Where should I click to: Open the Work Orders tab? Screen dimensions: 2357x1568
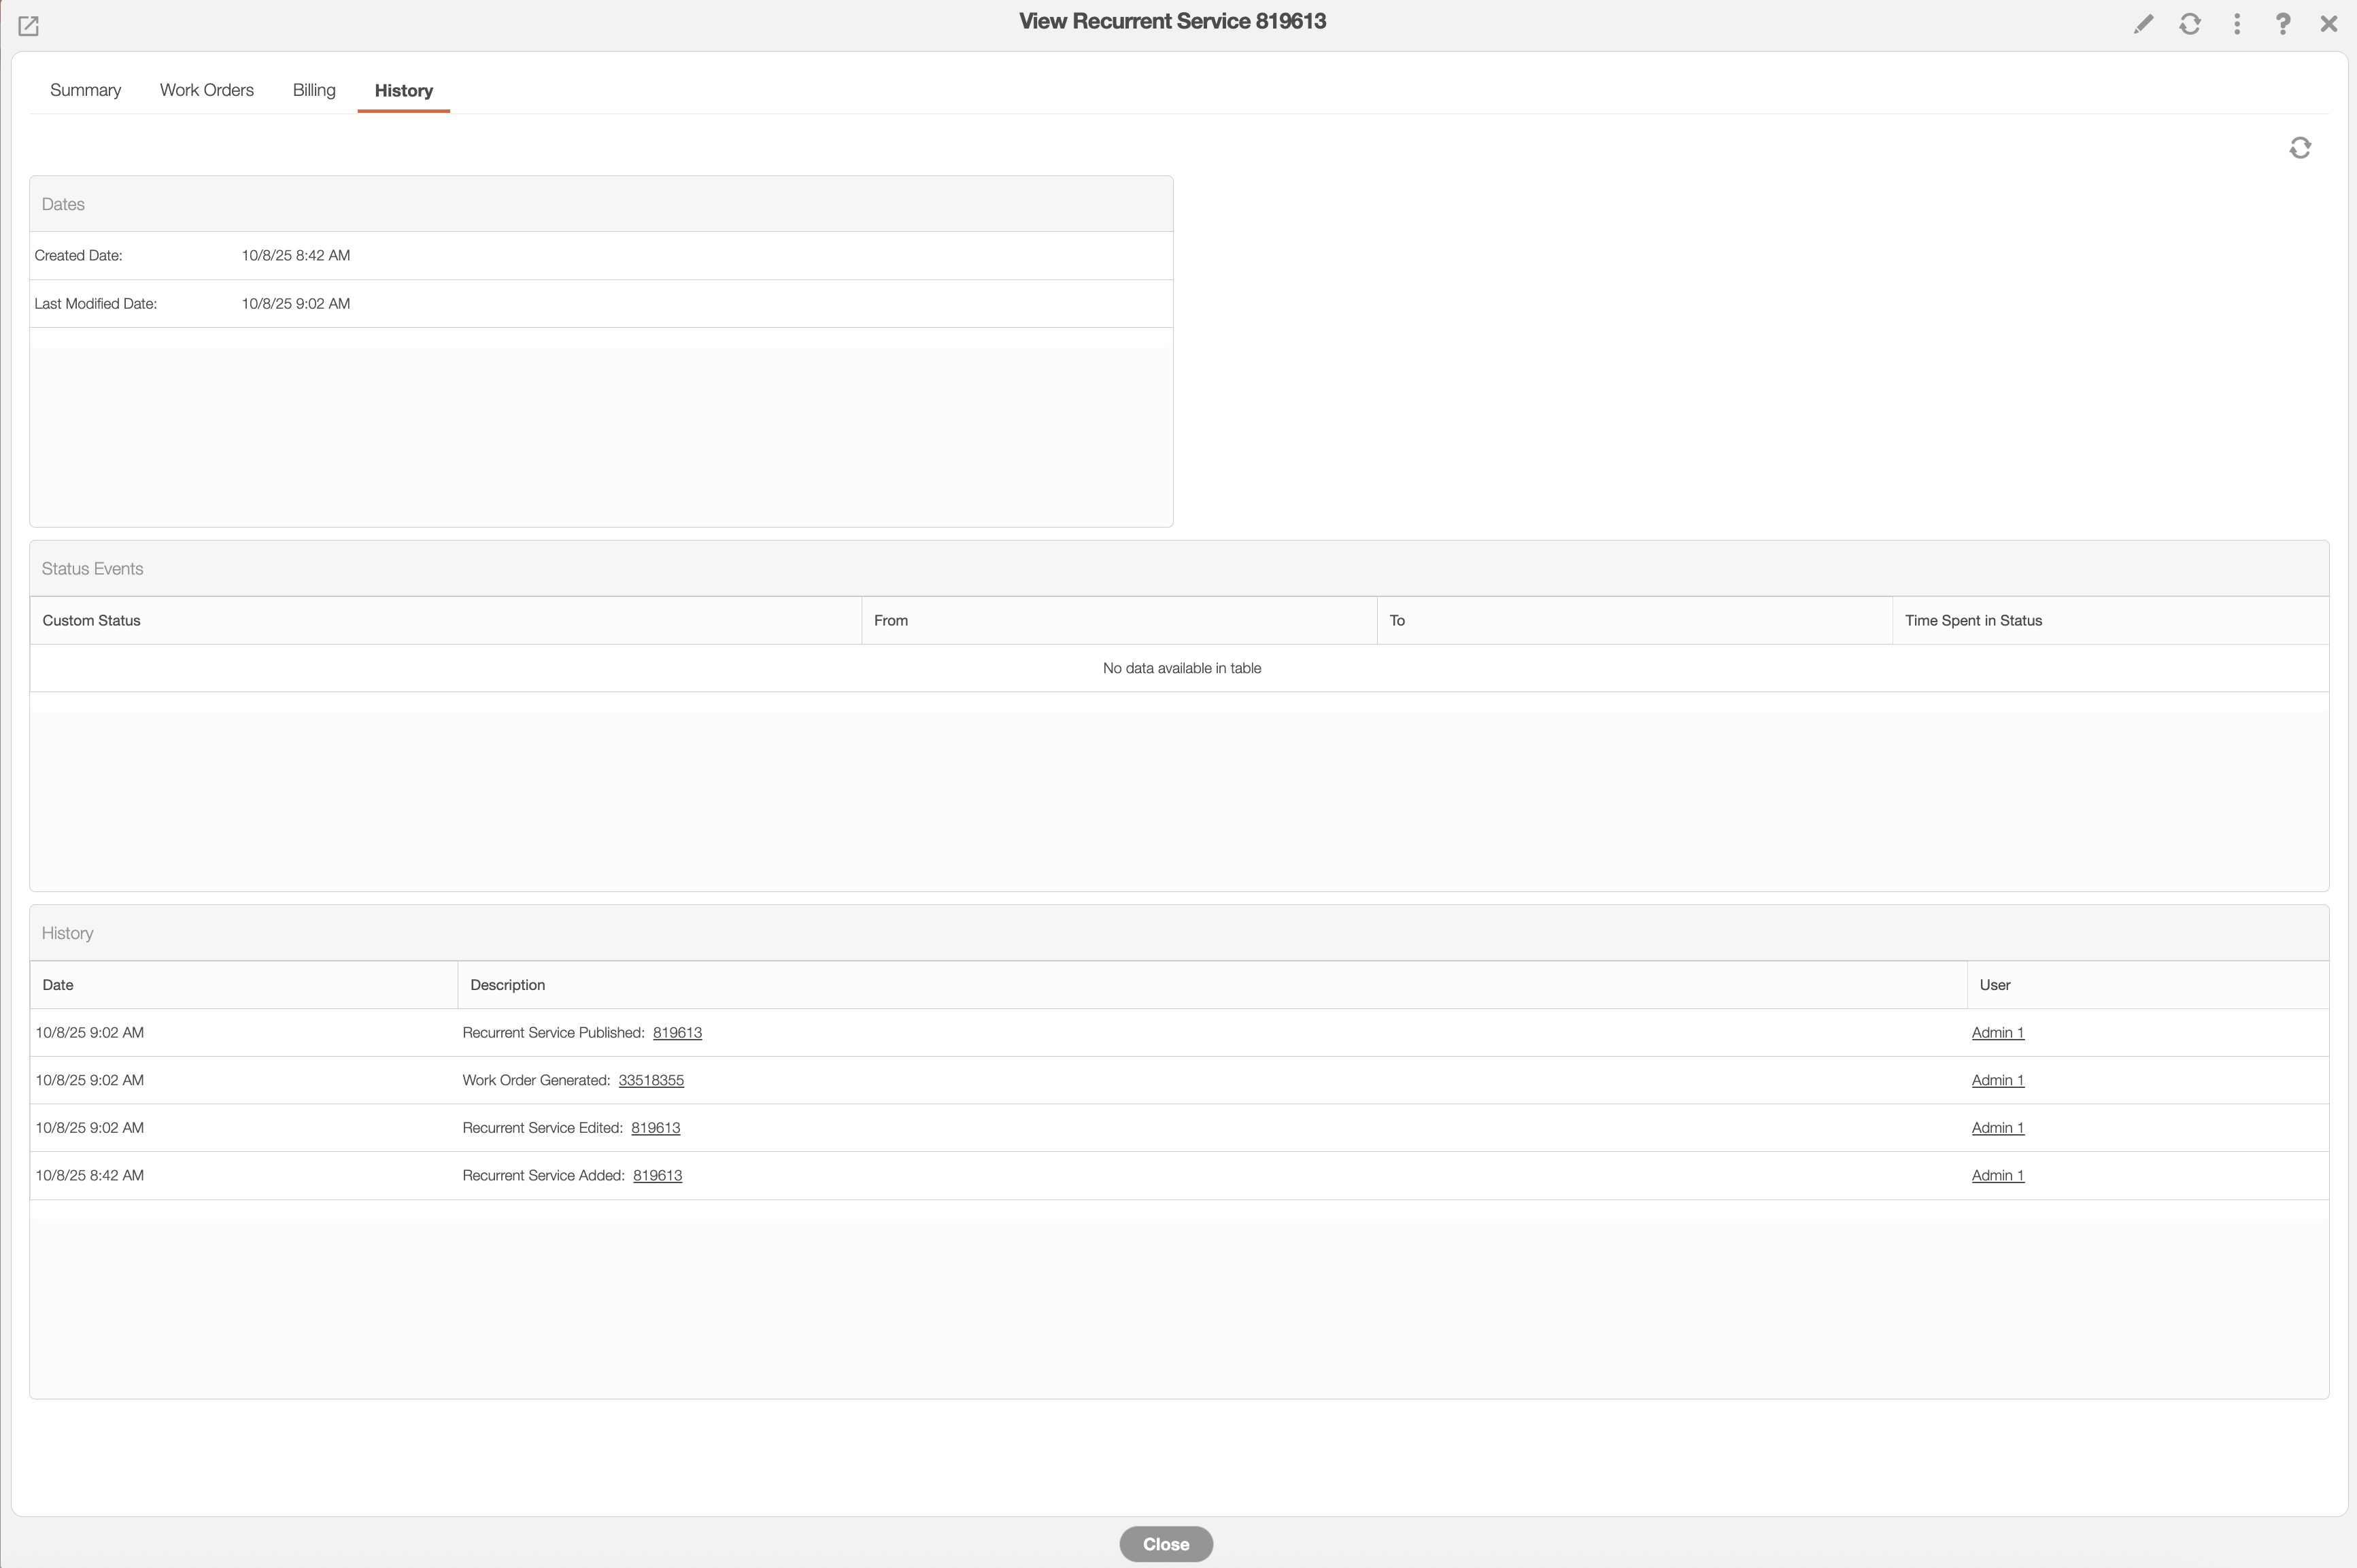point(206,90)
